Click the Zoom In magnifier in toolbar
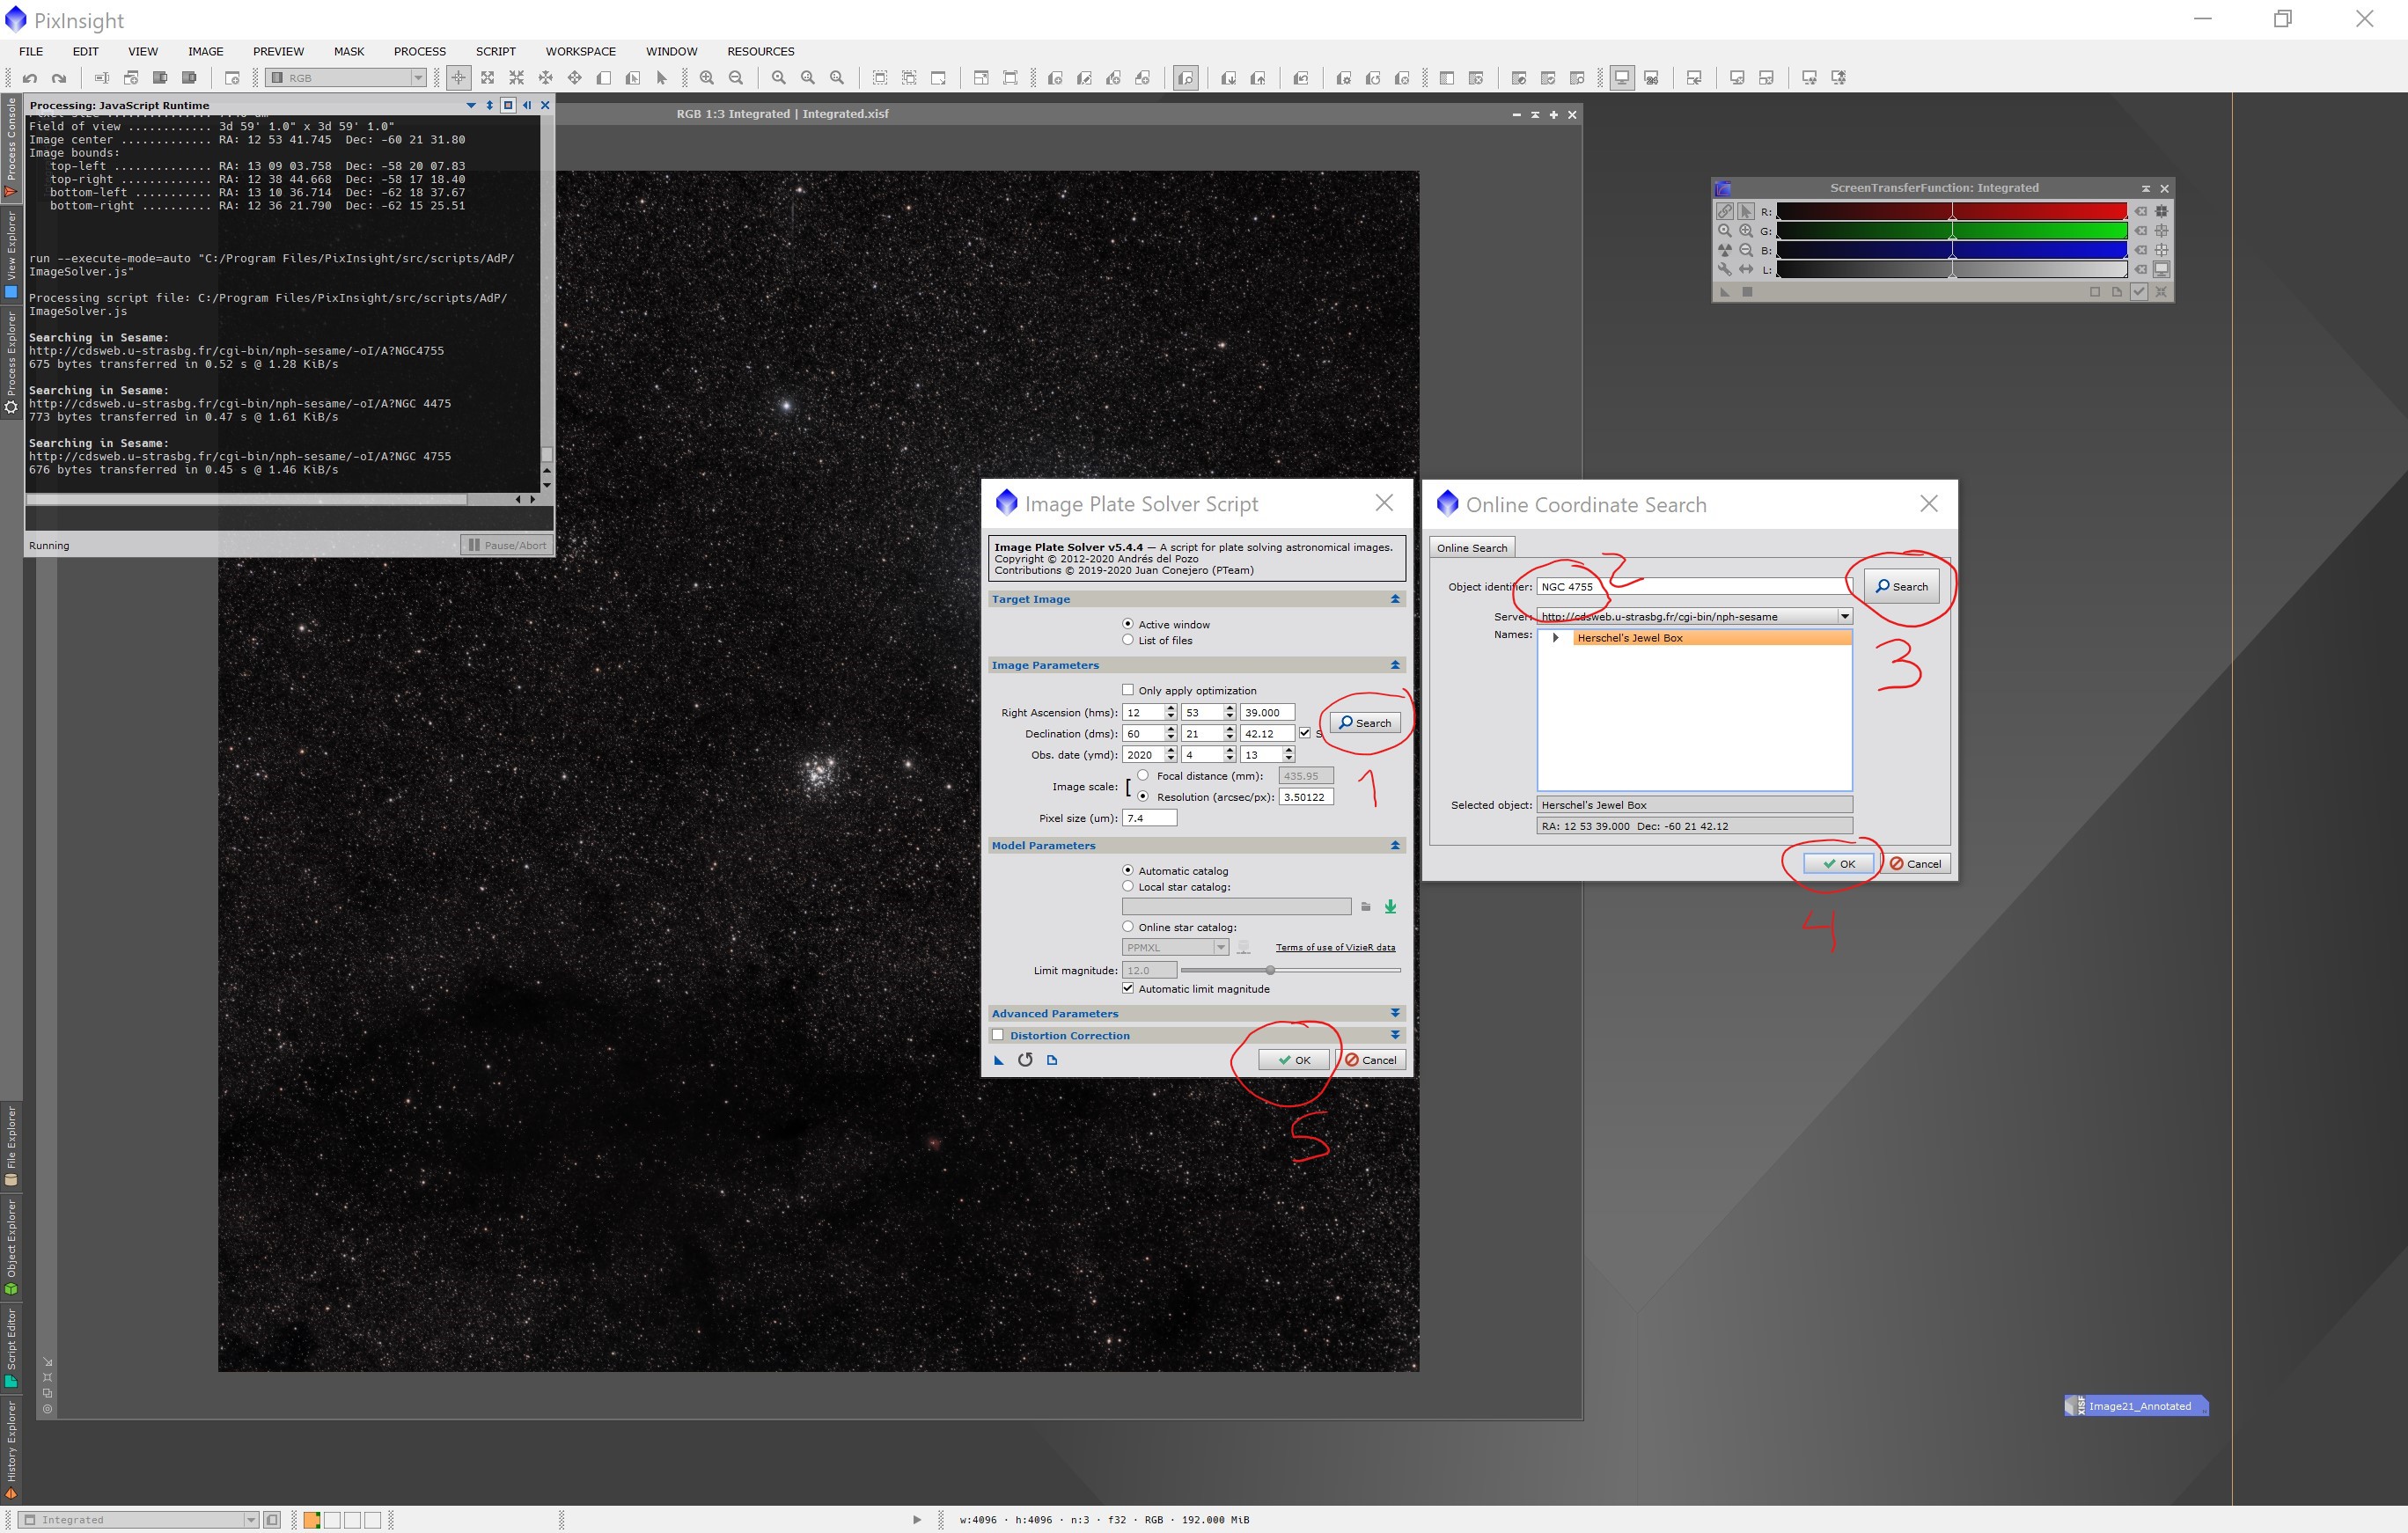Viewport: 2408px width, 1533px height. 707,78
